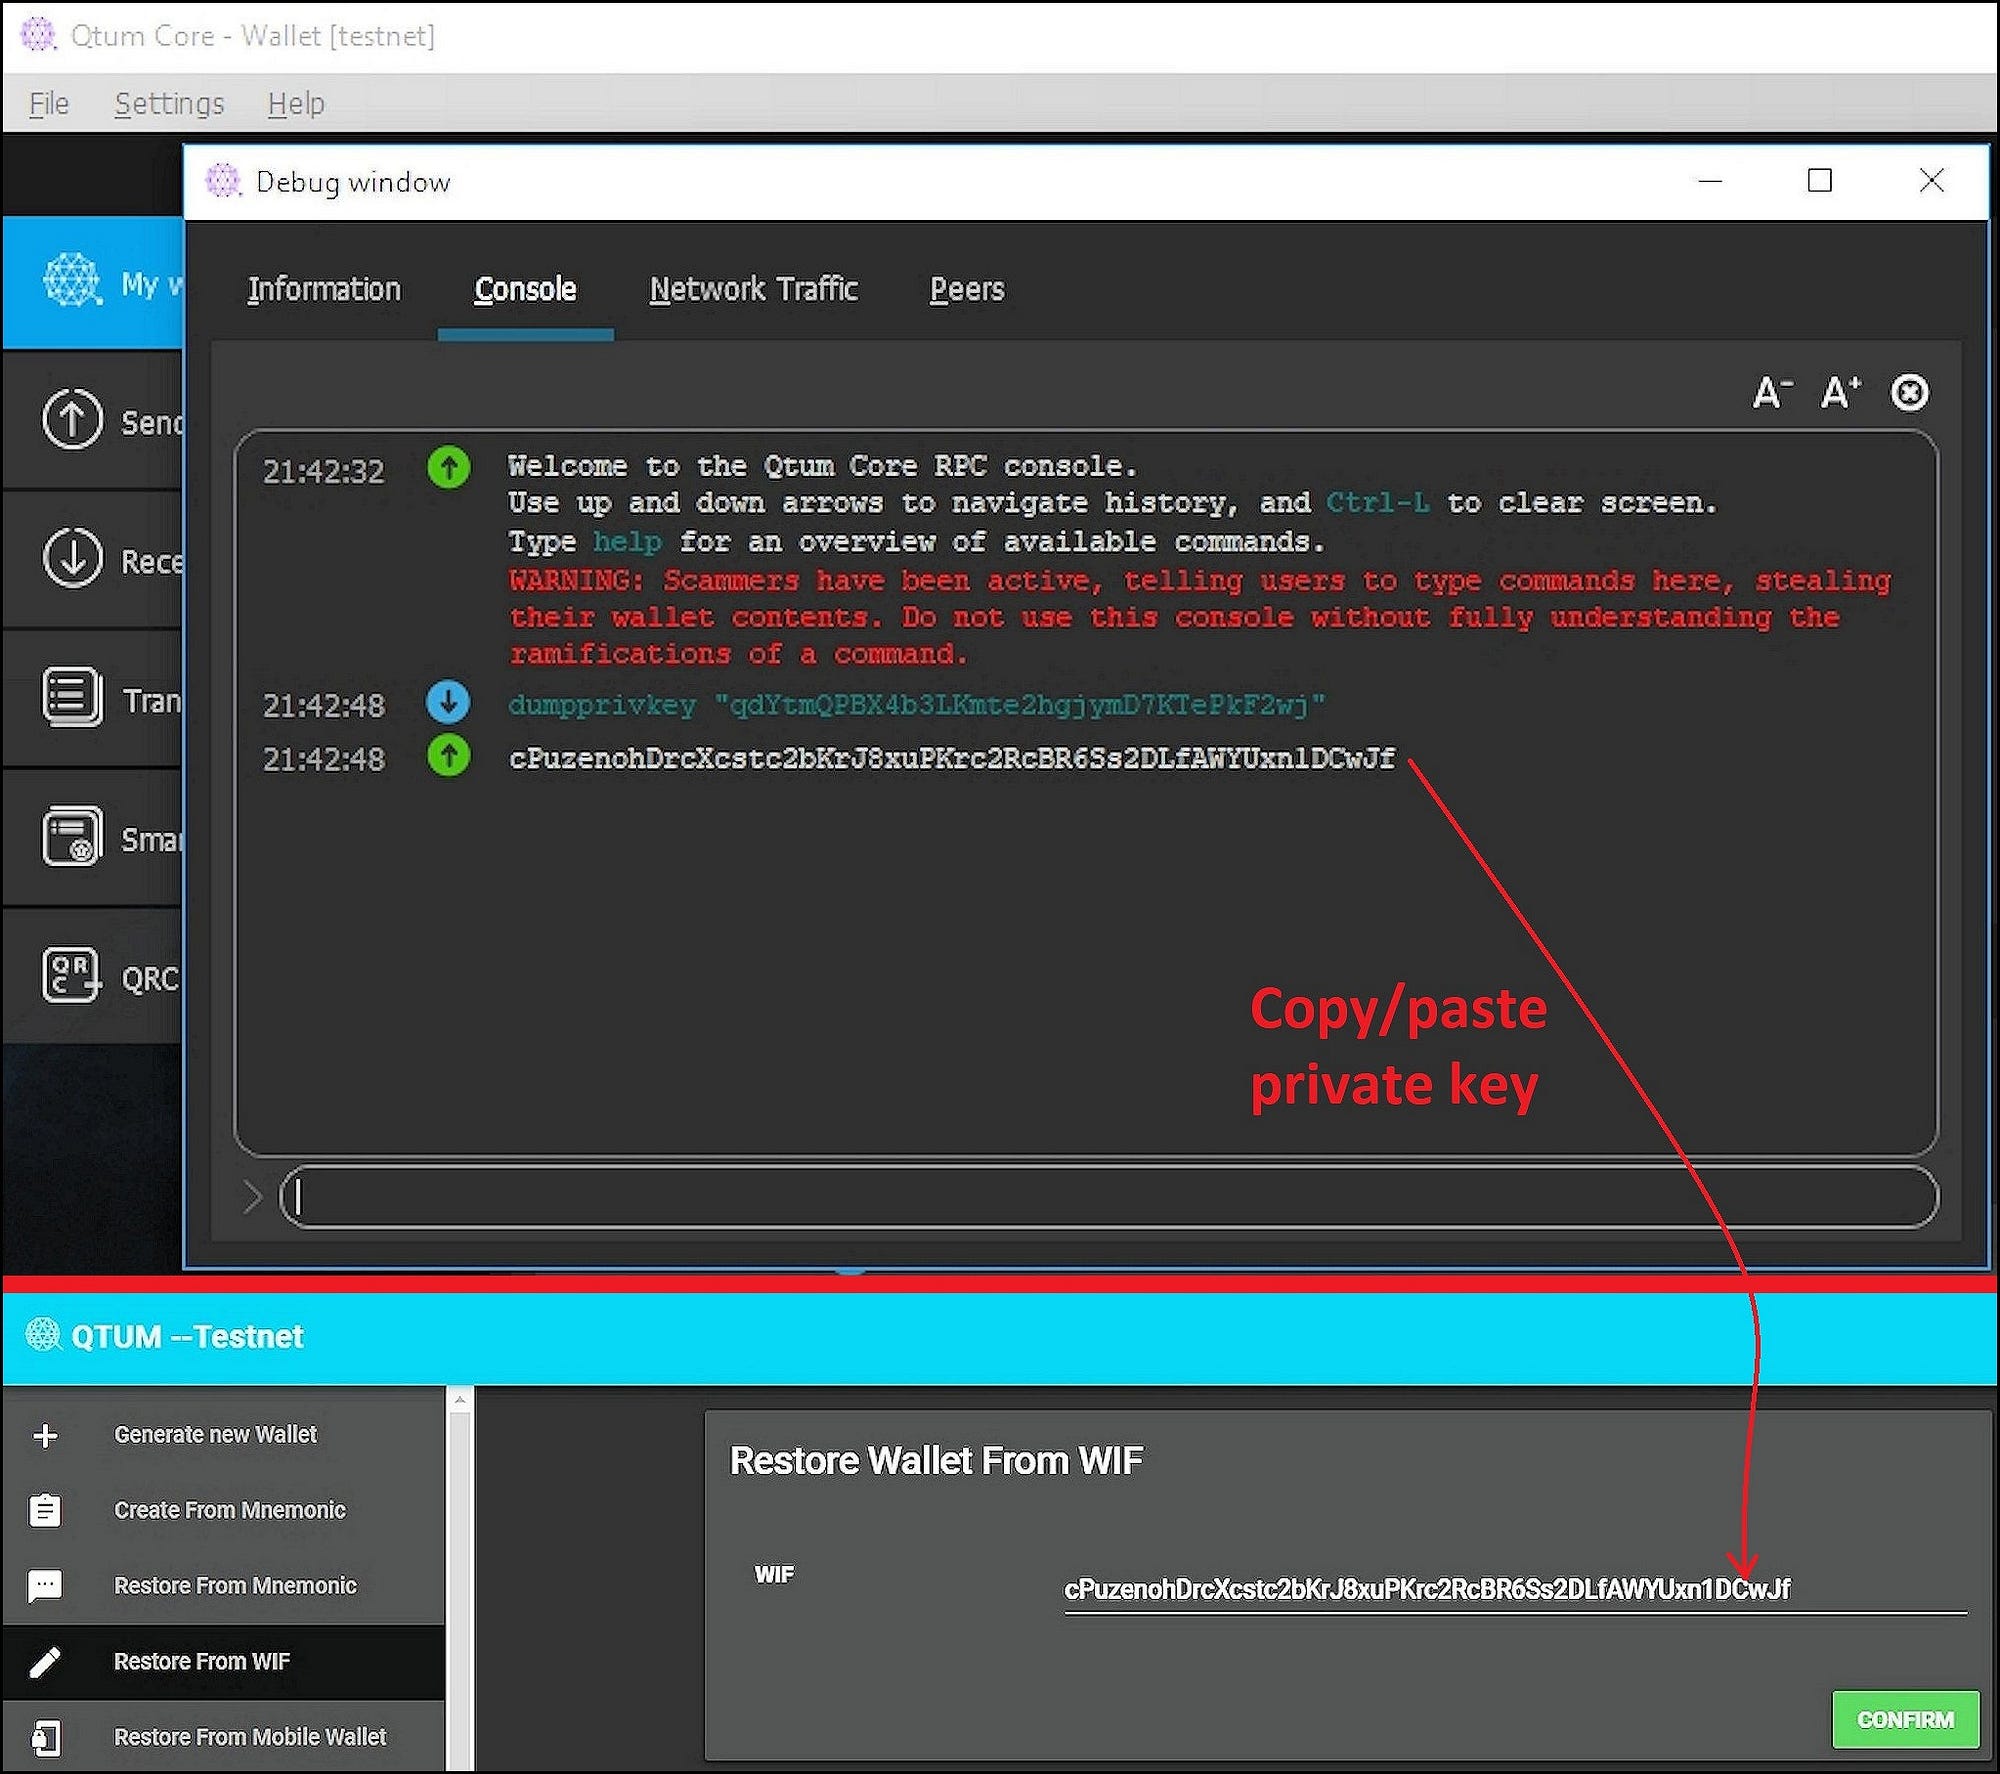The height and width of the screenshot is (1774, 2000).
Task: Maximize the Debug window
Action: [x=1820, y=181]
